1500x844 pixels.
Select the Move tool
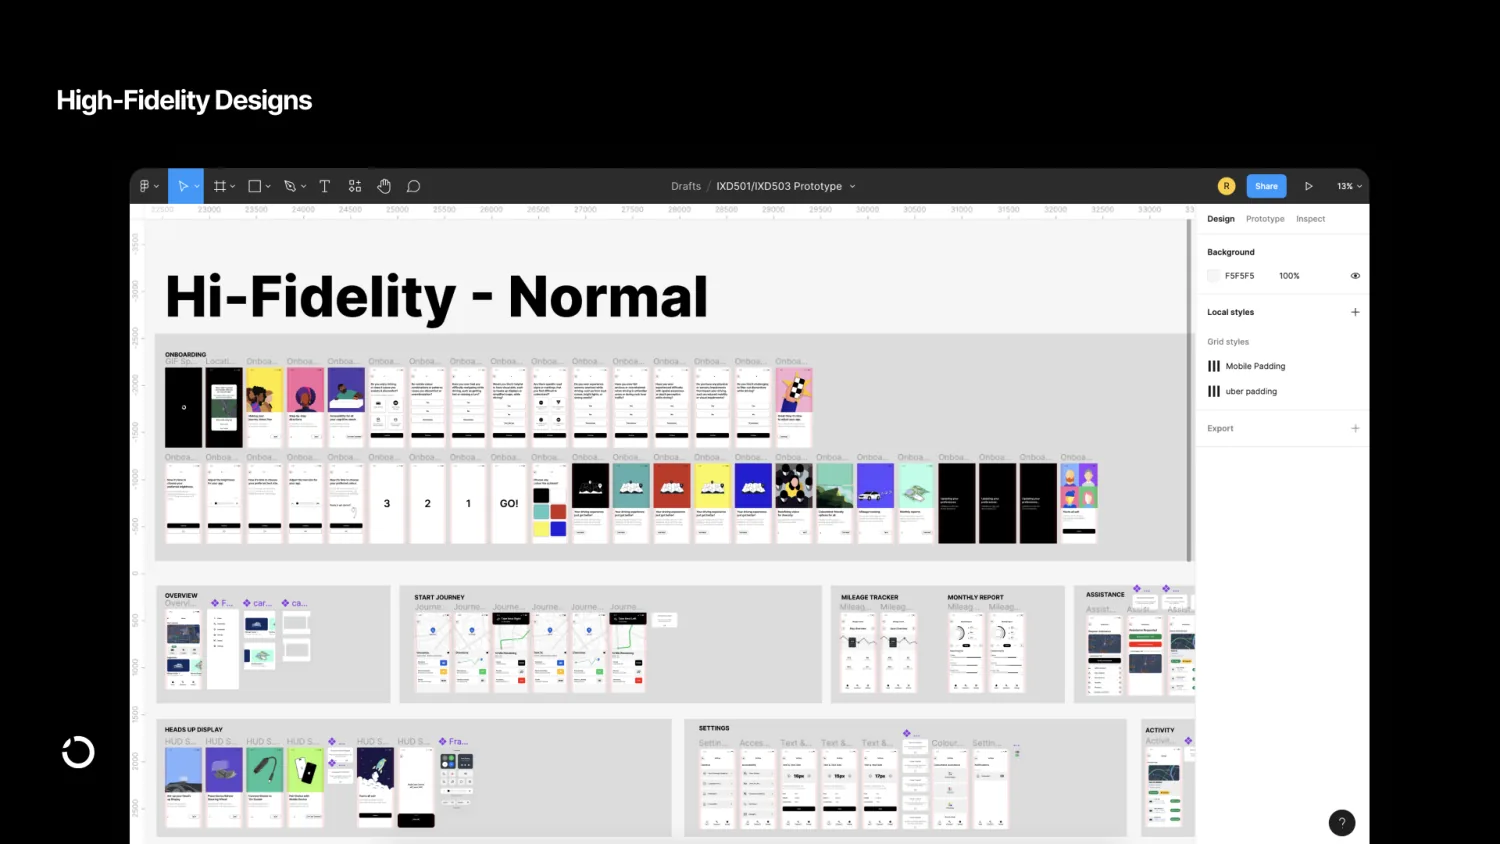tap(182, 186)
